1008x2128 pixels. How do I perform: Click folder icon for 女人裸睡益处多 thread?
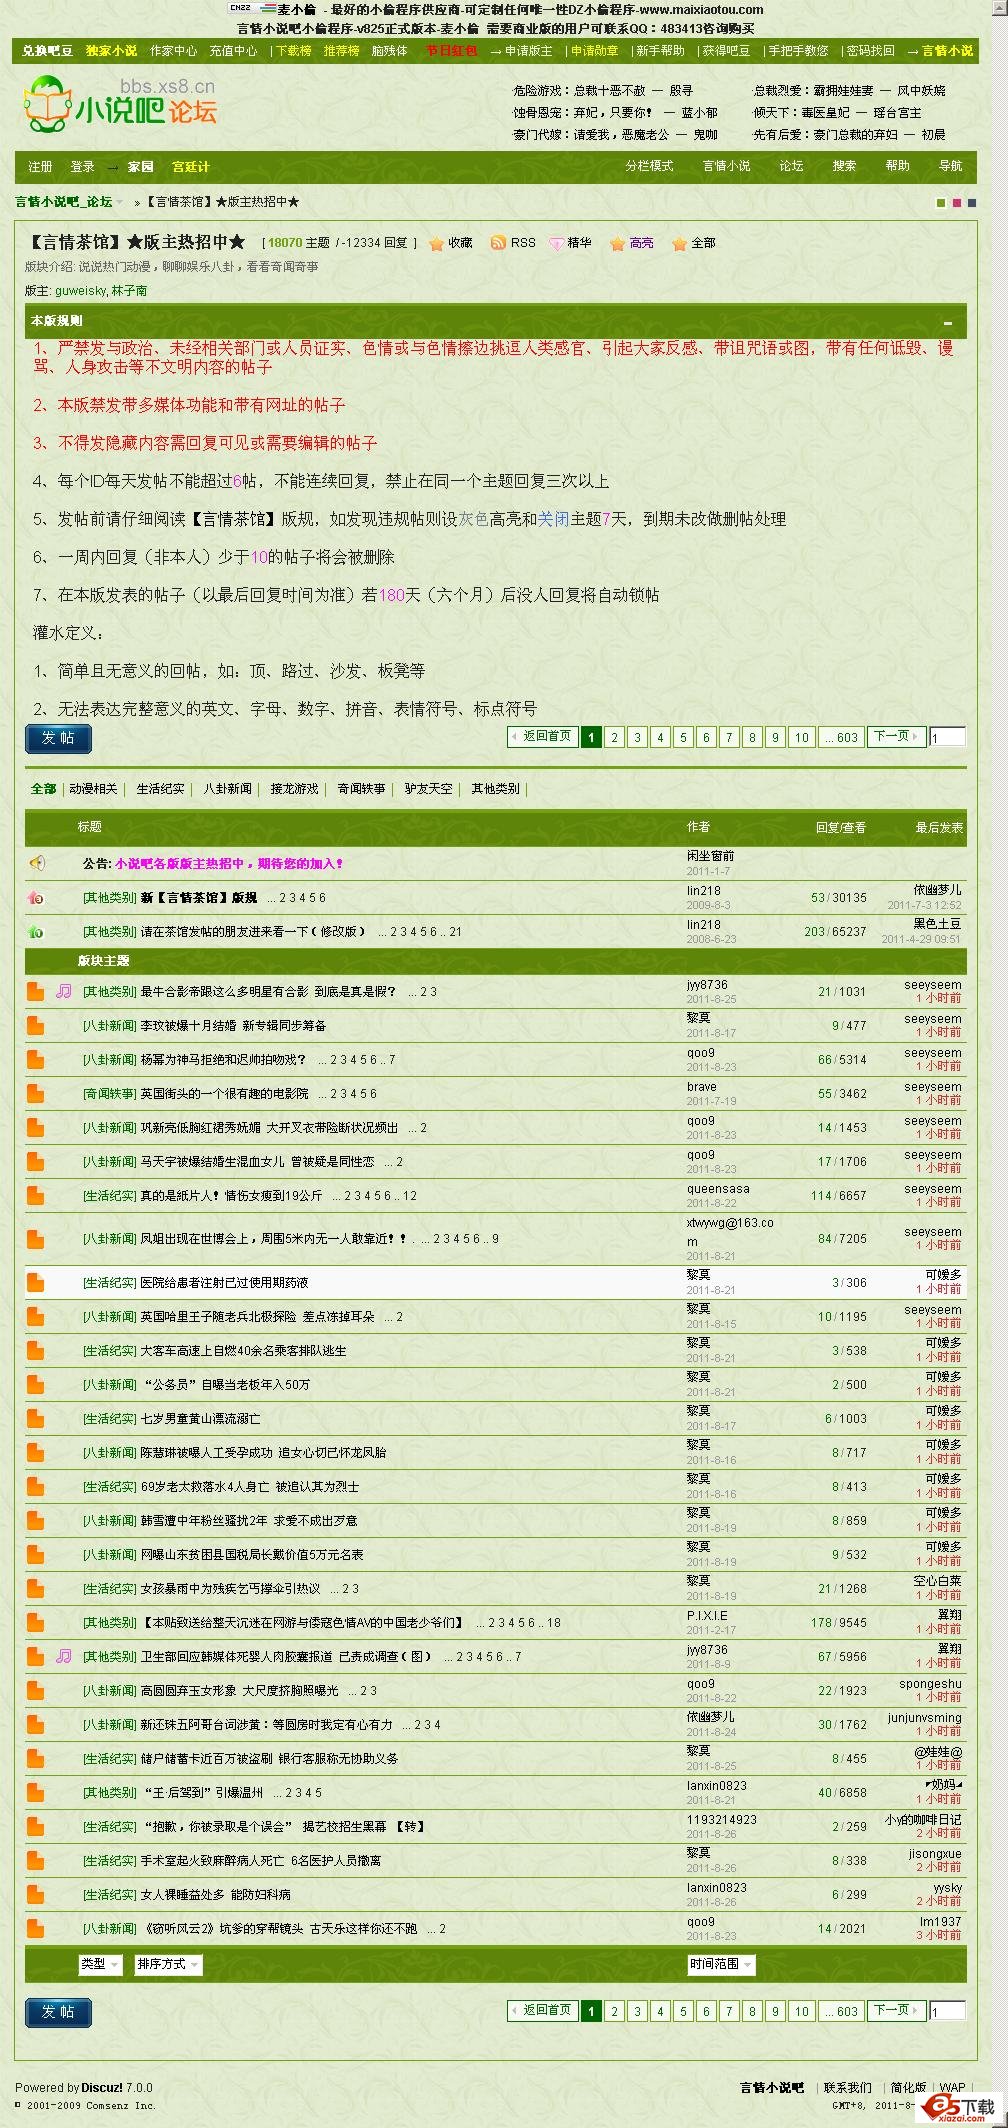point(35,1894)
